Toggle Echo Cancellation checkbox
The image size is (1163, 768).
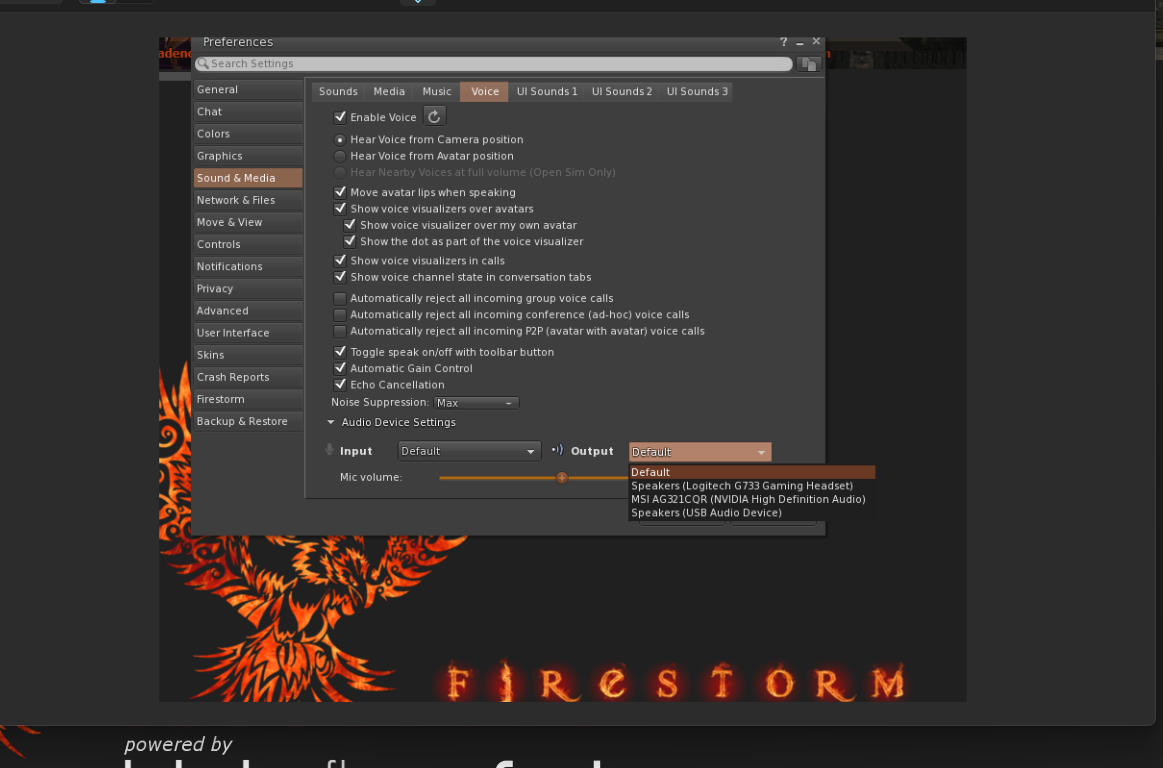pyautogui.click(x=340, y=384)
